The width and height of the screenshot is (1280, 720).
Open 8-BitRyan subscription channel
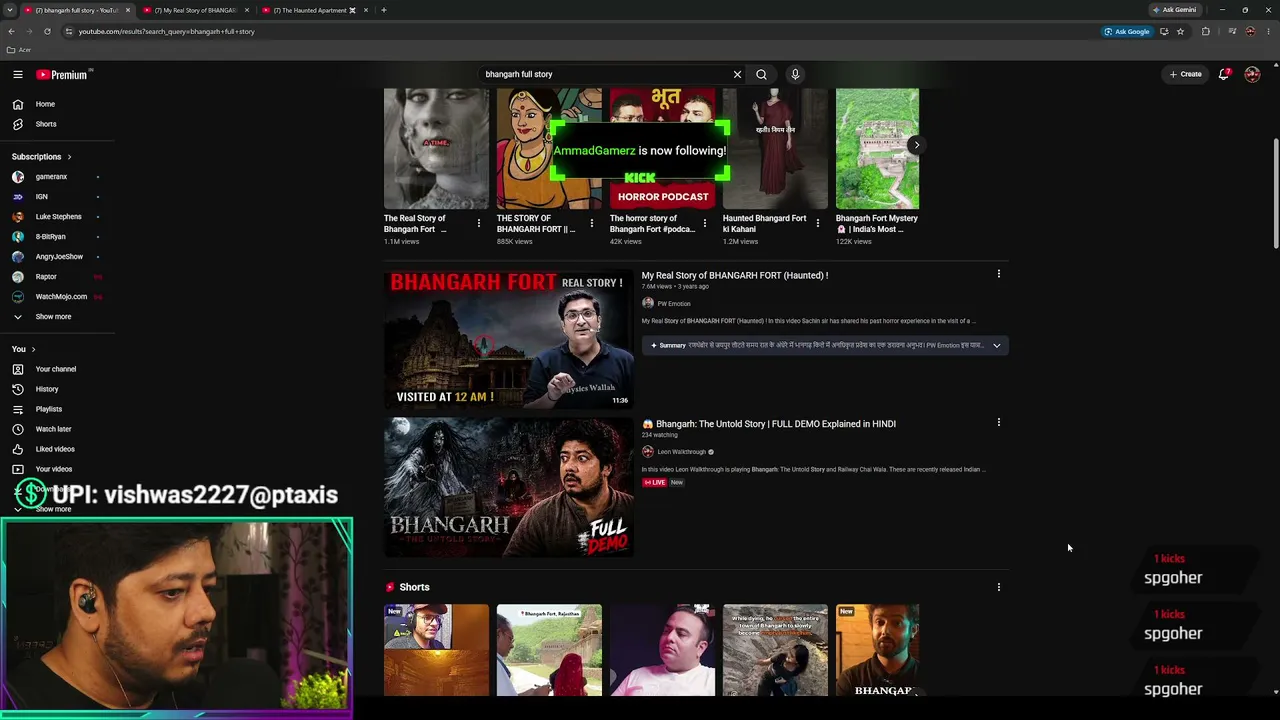50,237
